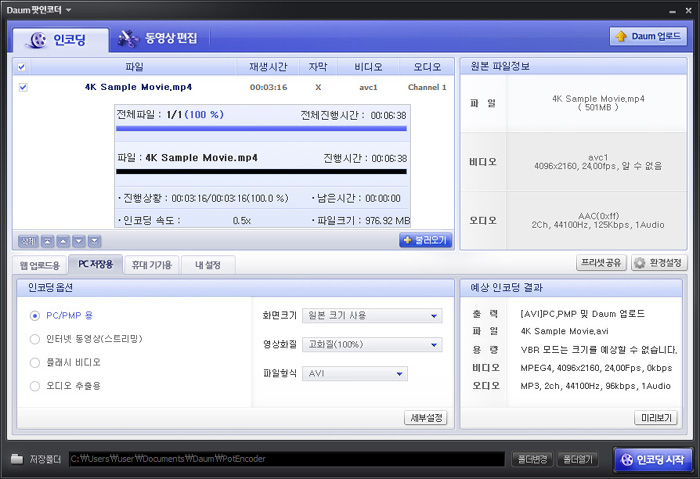Click the 예상 인코딩 결과 panel header

coord(571,287)
